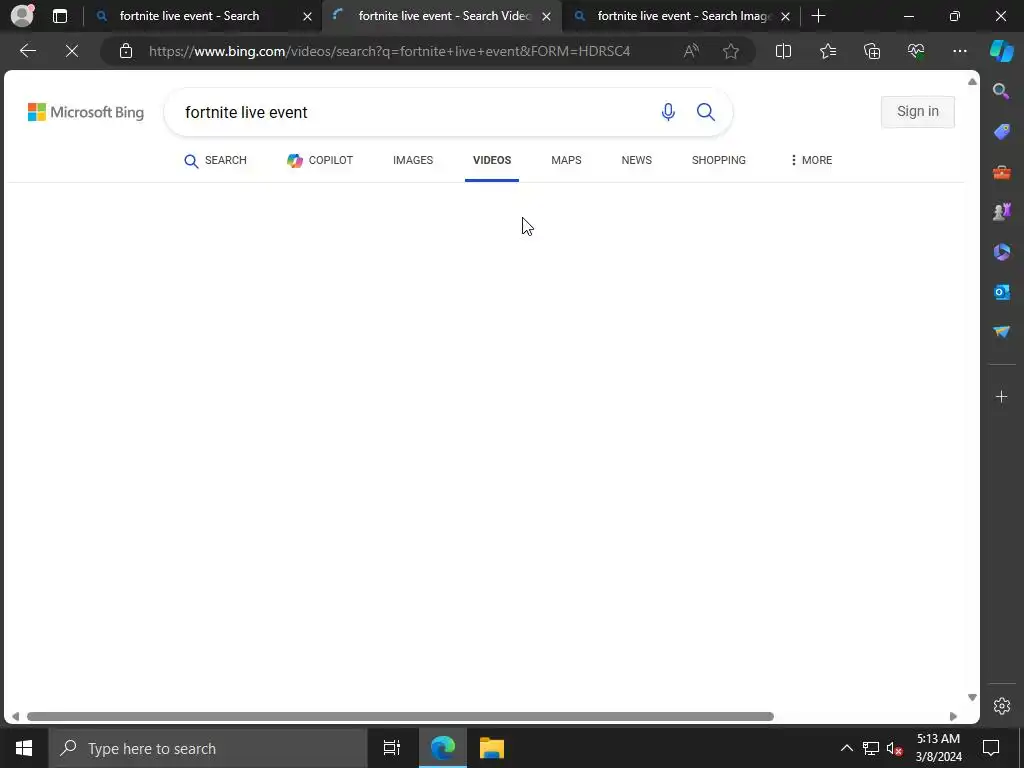This screenshot has width=1024, height=768.
Task: Close the Search Images browser tab
Action: click(786, 16)
